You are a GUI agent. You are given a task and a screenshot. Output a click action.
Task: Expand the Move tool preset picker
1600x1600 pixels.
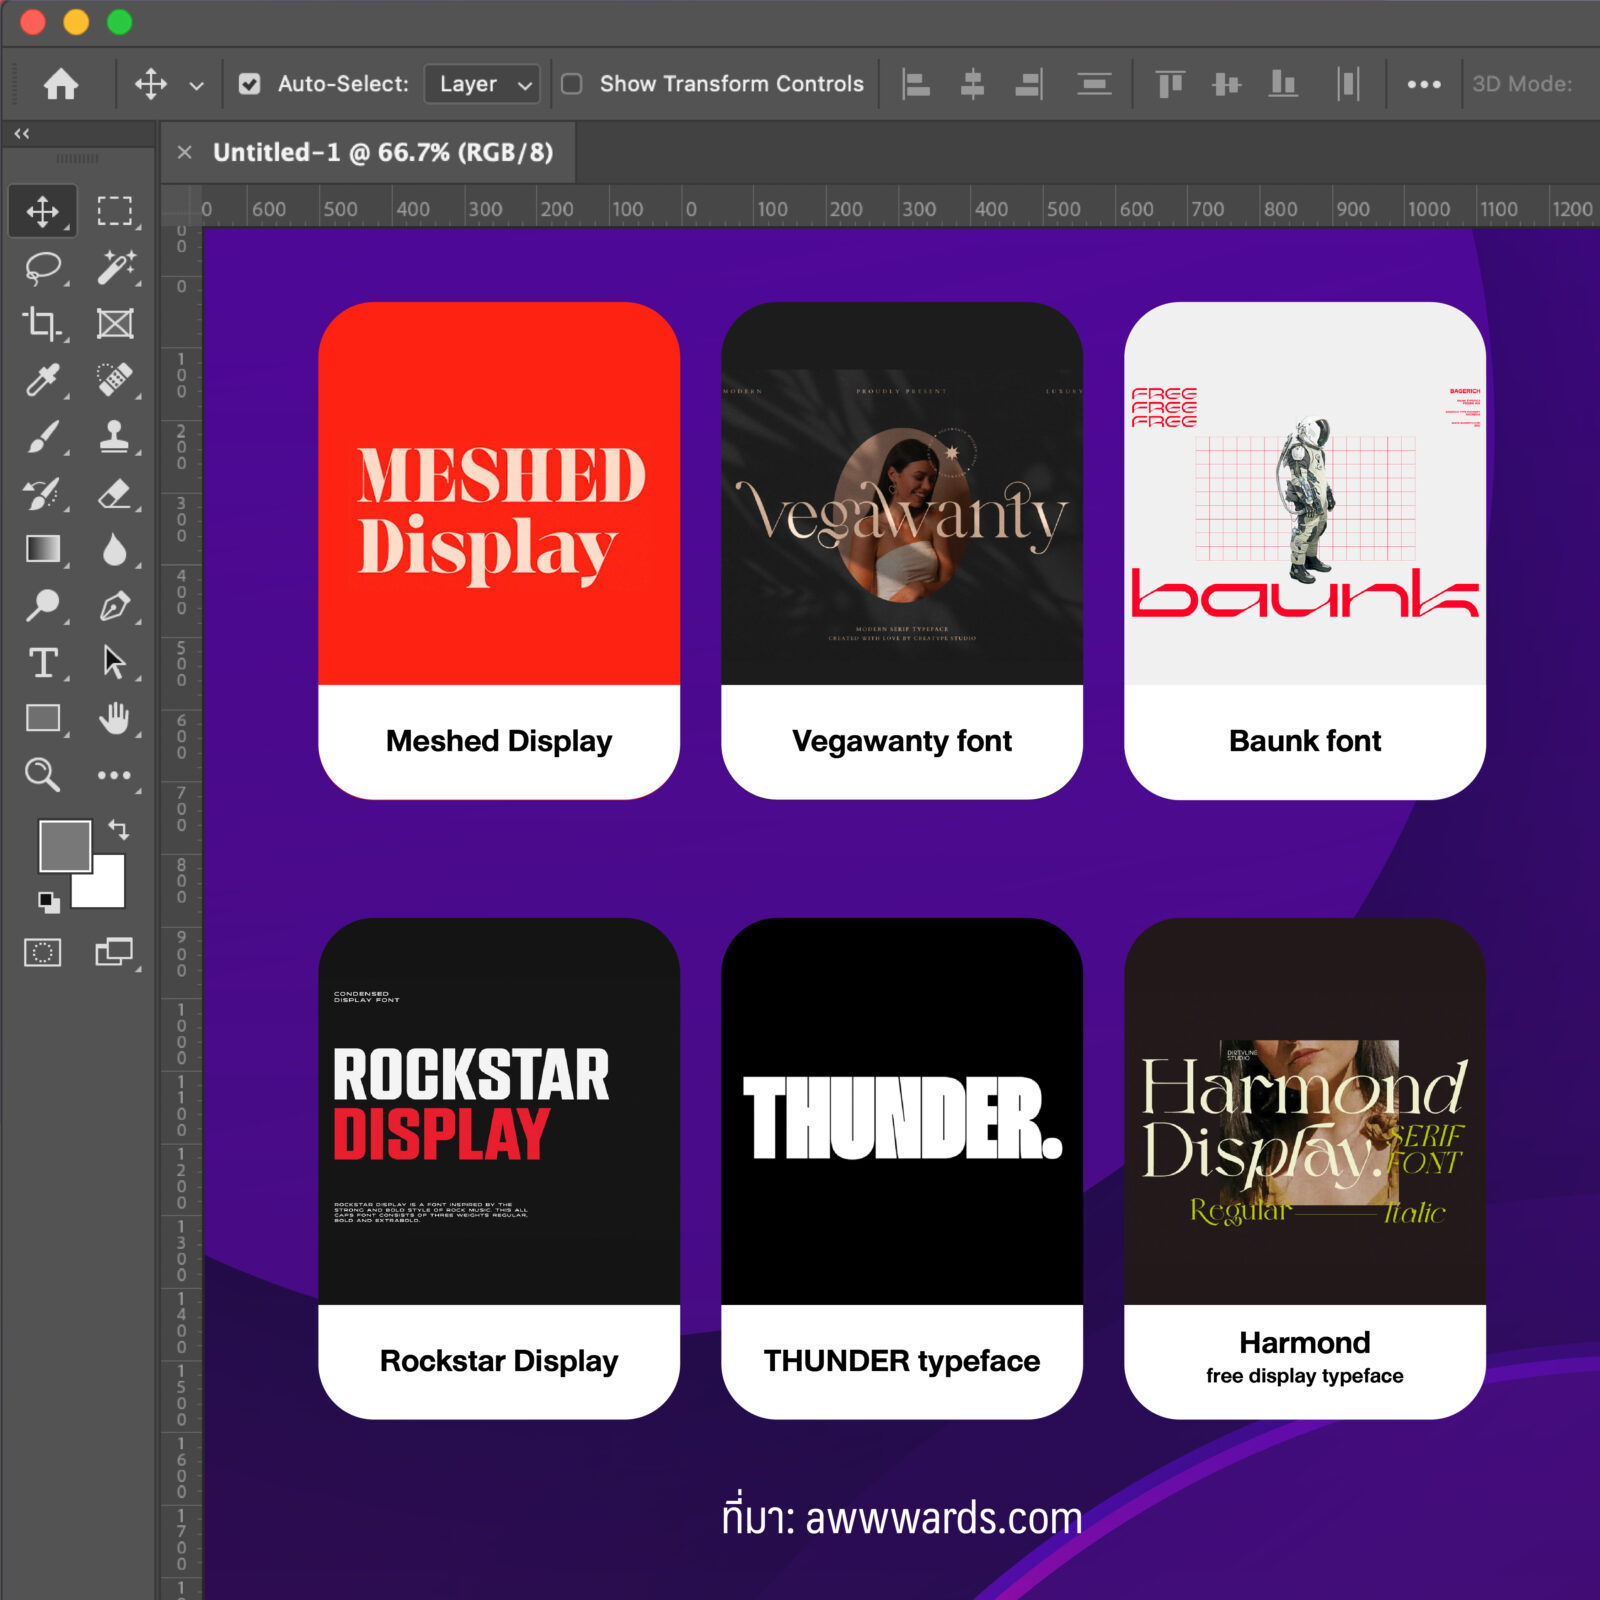pos(197,85)
